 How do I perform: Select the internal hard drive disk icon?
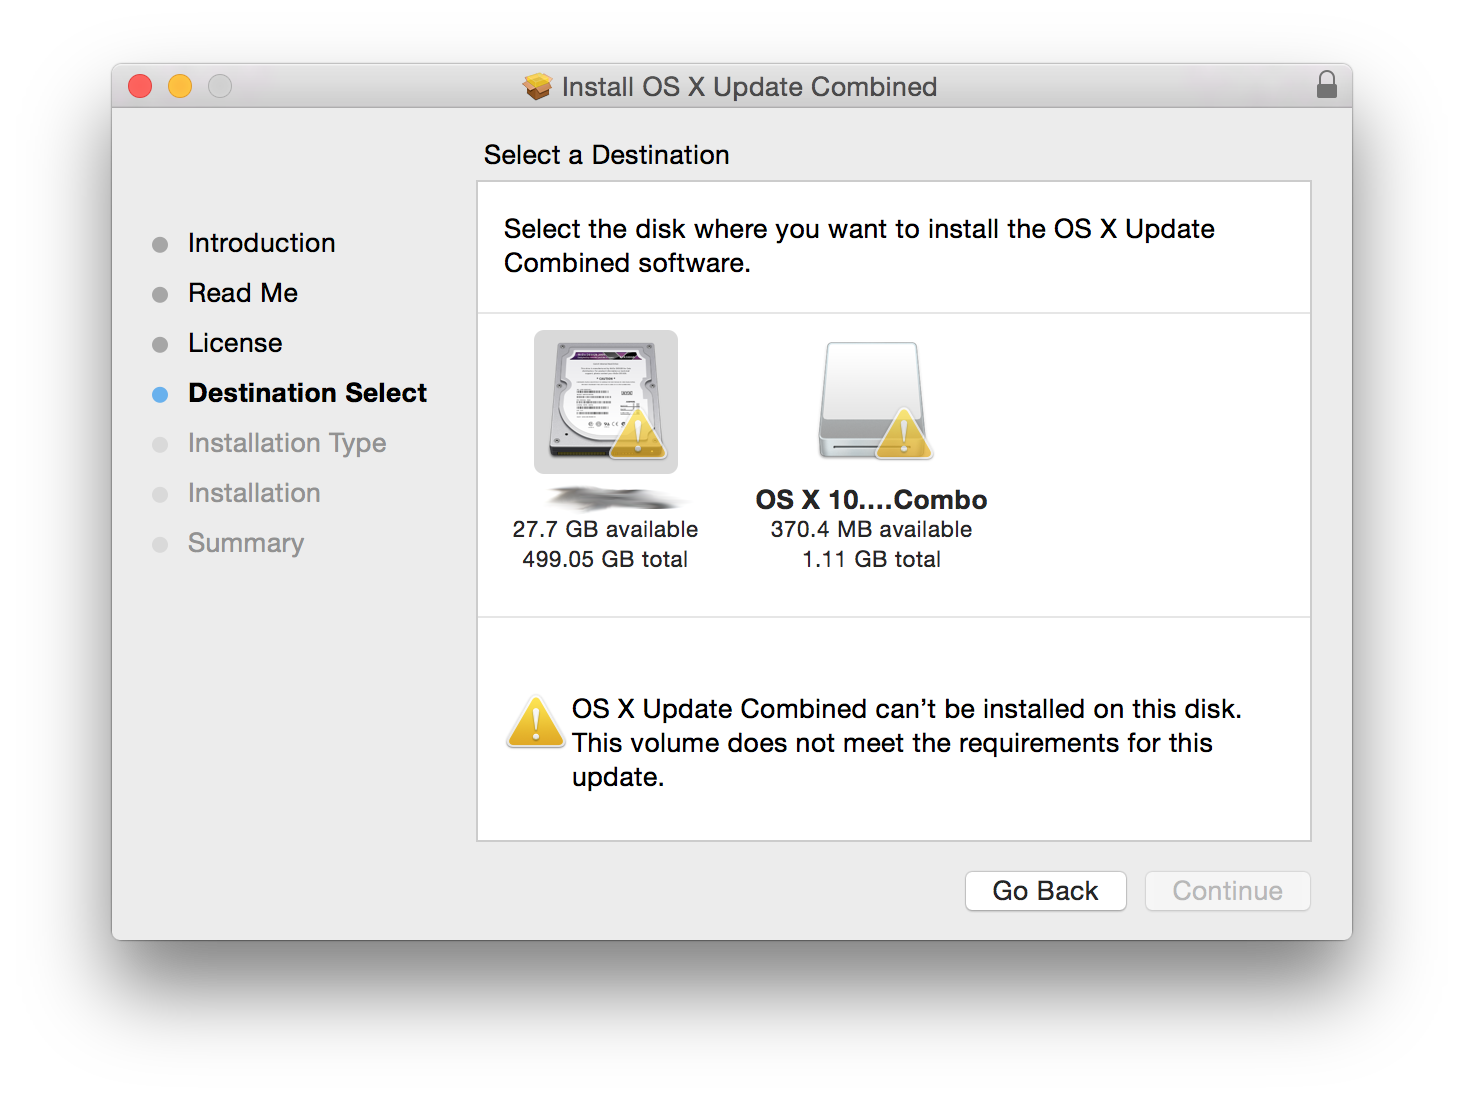pyautogui.click(x=606, y=402)
